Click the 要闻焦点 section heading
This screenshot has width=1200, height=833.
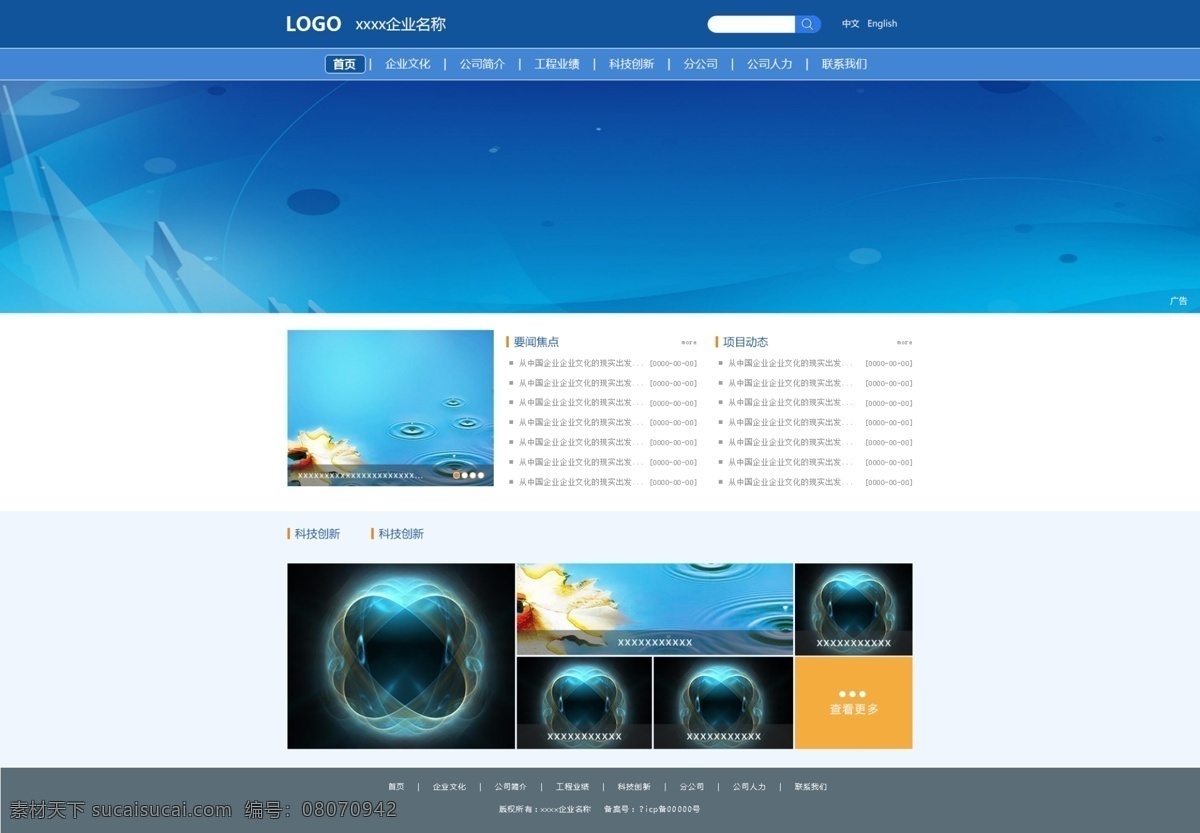click(x=536, y=342)
